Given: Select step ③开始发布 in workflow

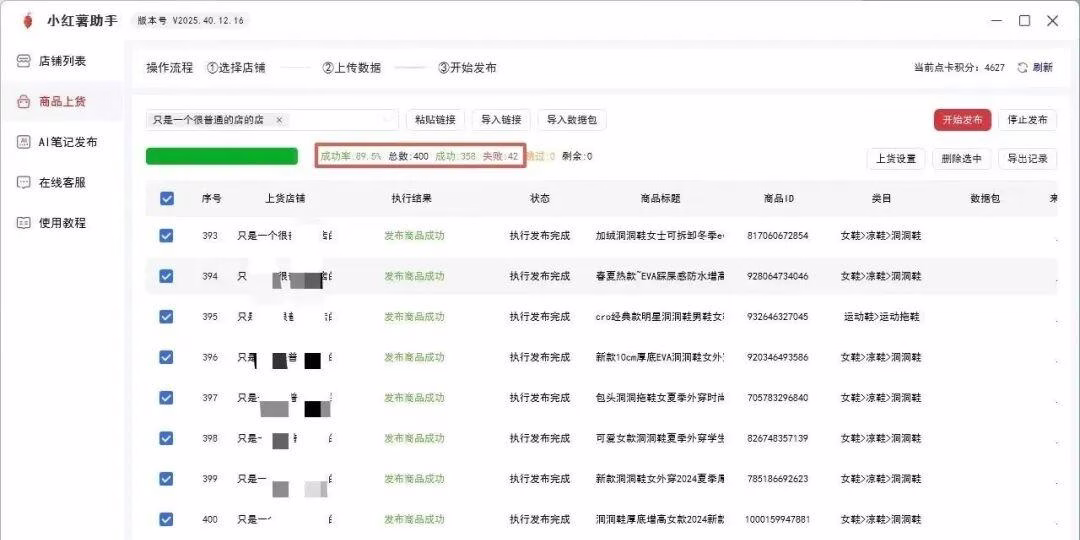Looking at the screenshot, I should pos(467,68).
